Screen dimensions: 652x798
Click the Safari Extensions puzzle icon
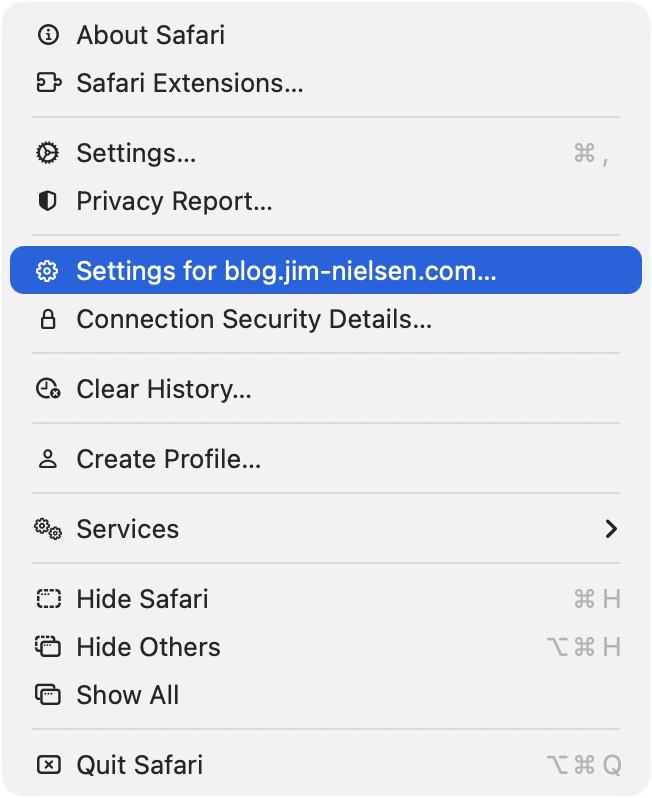(47, 83)
